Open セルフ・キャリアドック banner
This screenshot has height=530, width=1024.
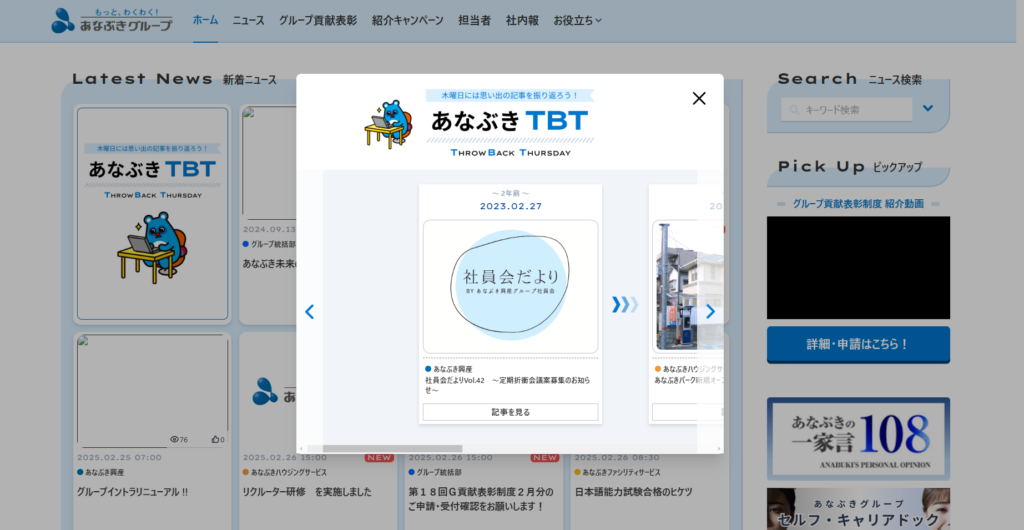(x=858, y=509)
